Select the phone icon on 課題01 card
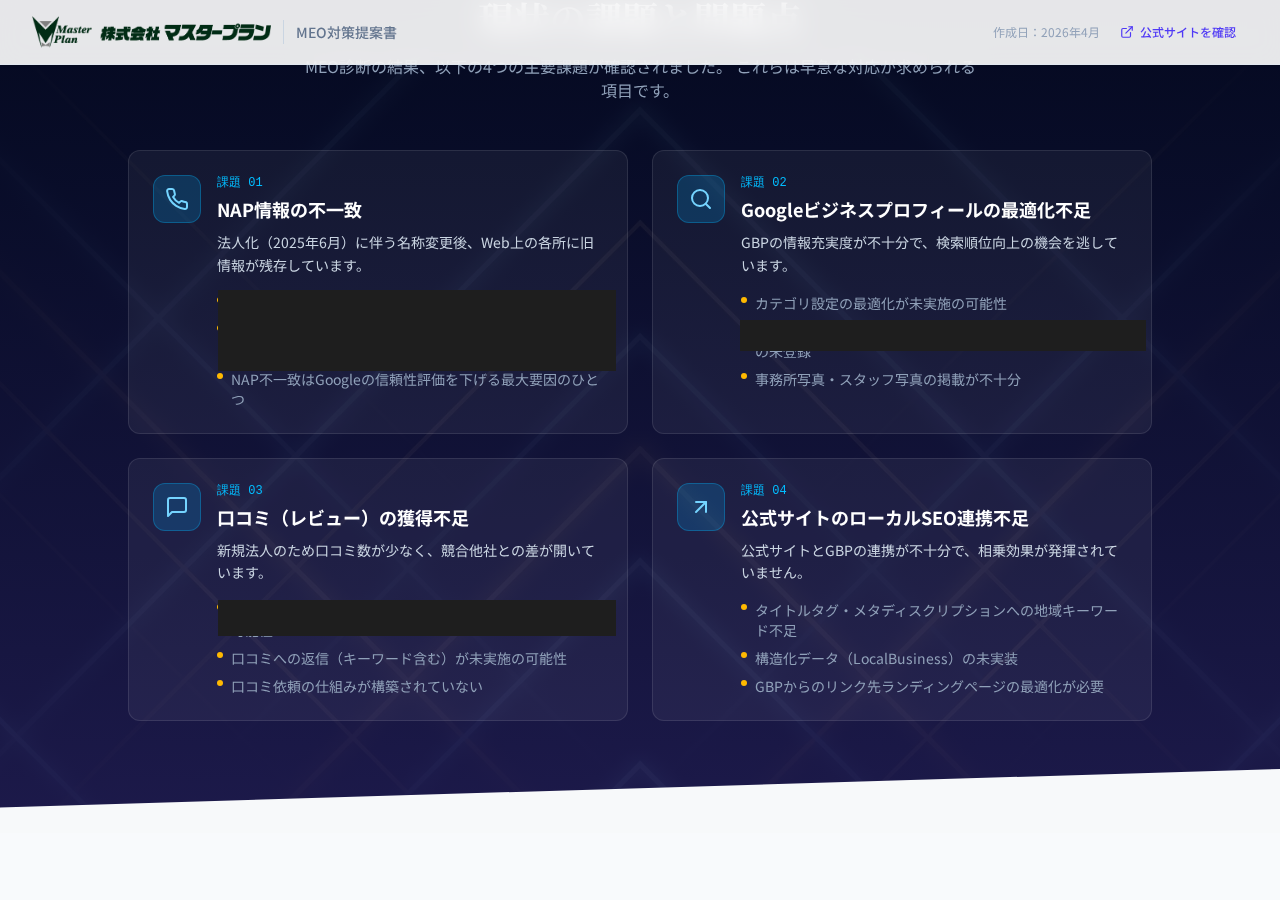Image resolution: width=1280 pixels, height=900 pixels. tap(177, 197)
